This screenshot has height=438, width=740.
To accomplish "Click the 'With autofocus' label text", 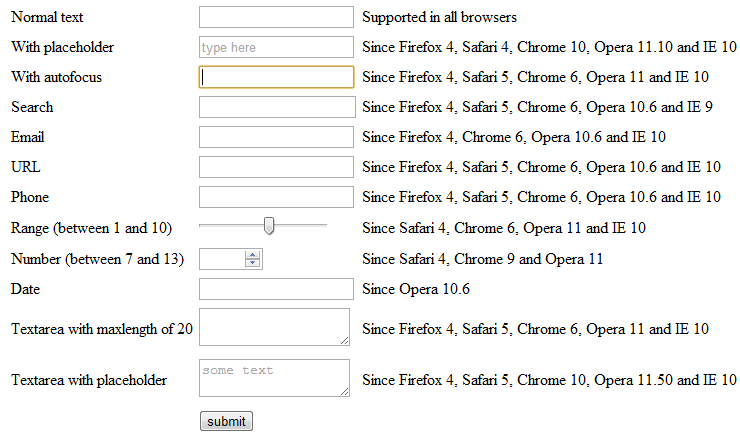I will (56, 77).
